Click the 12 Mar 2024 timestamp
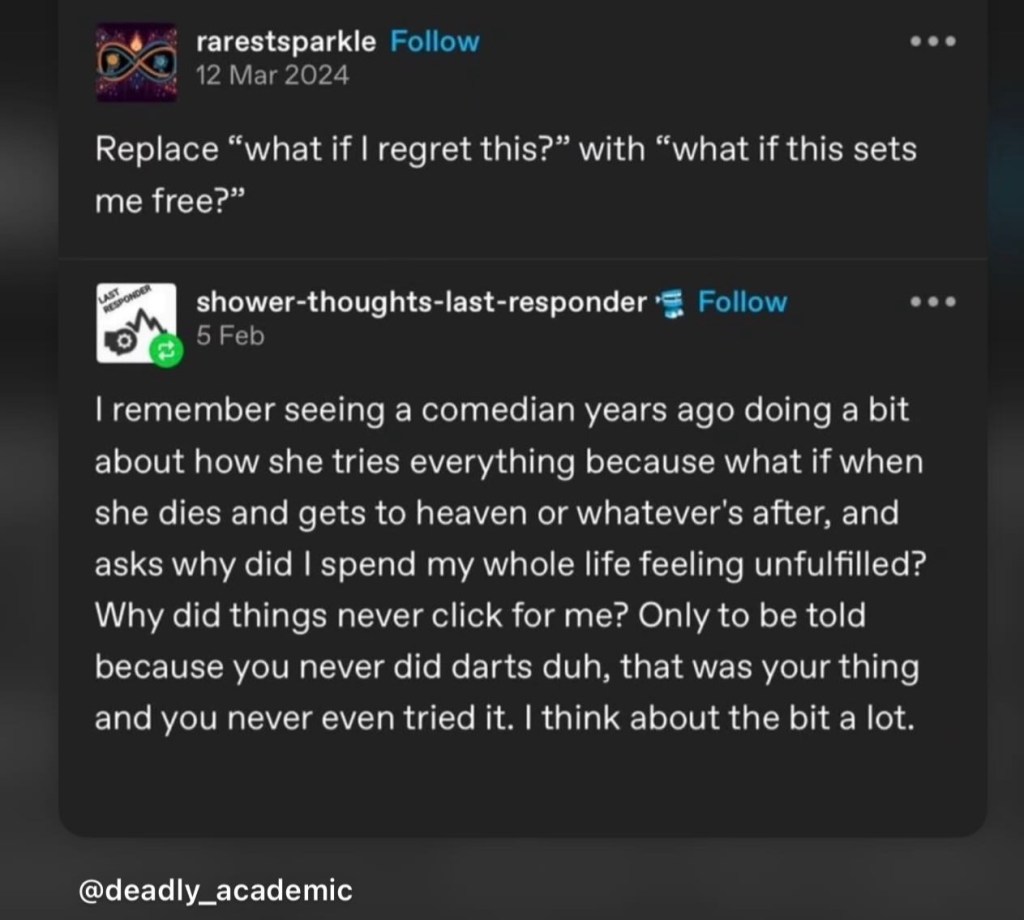Screen dimensions: 1024x920 (x=272, y=74)
